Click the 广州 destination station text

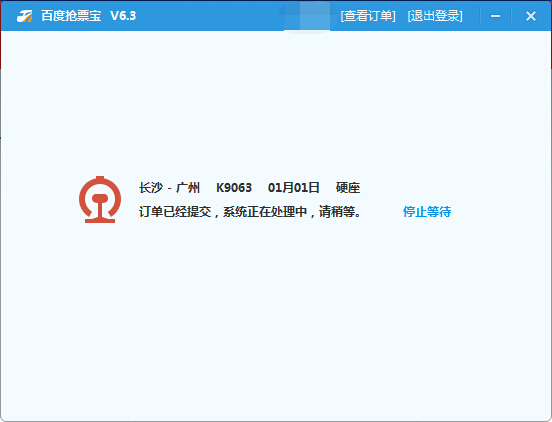pos(188,188)
